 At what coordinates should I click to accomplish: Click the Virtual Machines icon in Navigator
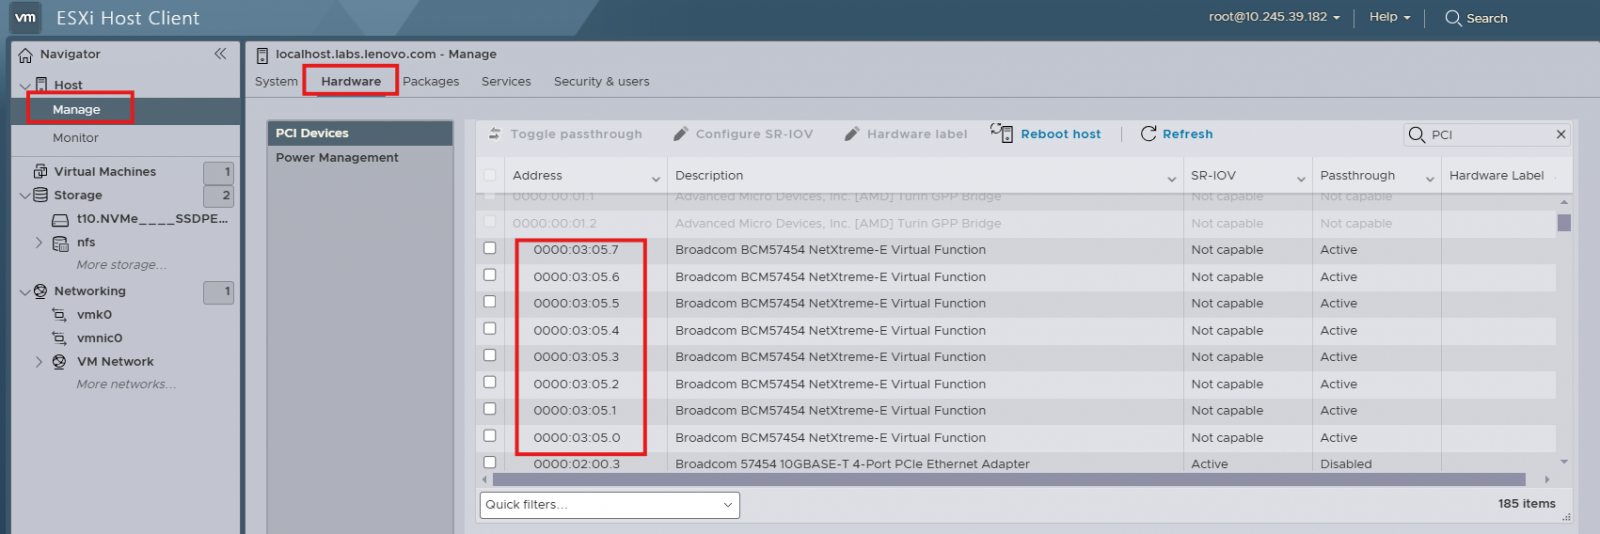point(41,171)
